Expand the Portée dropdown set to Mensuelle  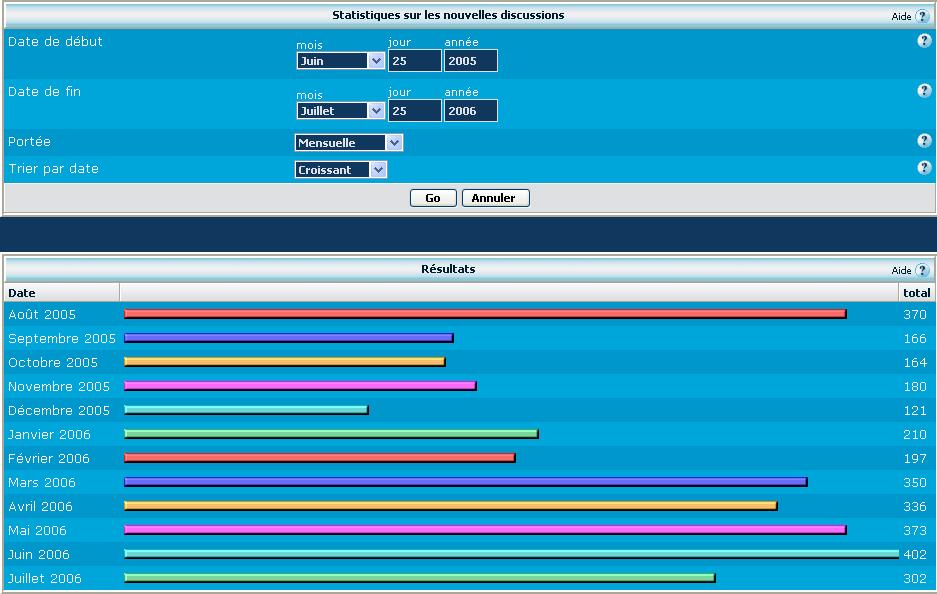pos(349,143)
